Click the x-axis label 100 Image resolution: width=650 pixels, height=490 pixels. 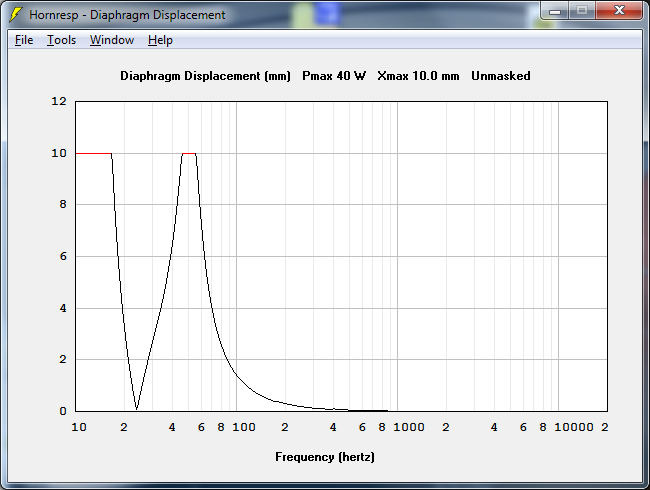[244, 427]
